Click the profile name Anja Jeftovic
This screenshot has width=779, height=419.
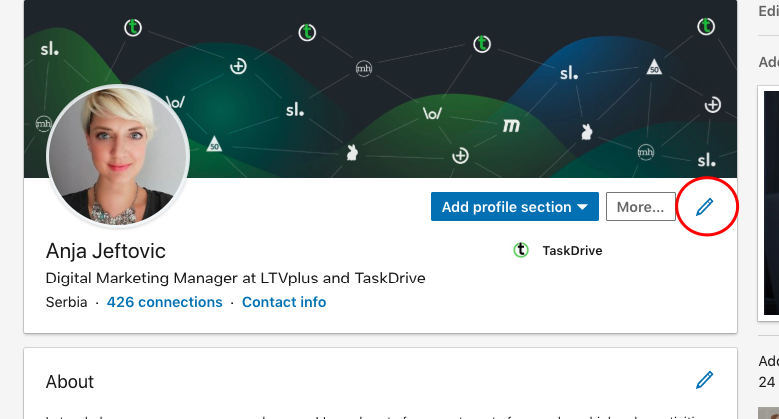[105, 251]
